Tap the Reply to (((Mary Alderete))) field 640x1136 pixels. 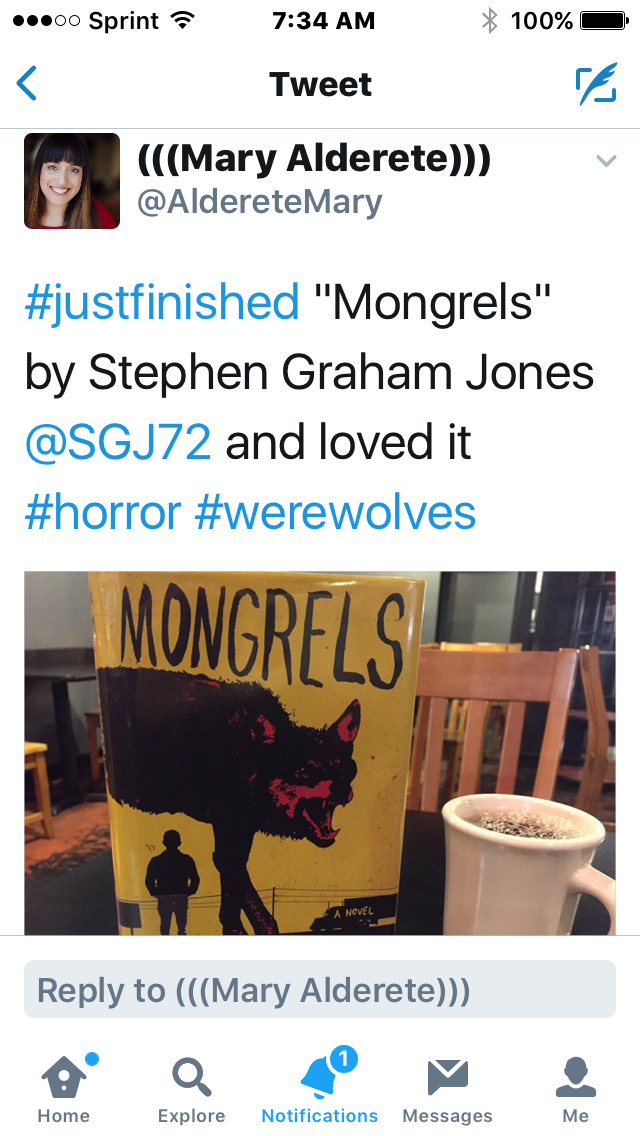pyautogui.click(x=320, y=989)
